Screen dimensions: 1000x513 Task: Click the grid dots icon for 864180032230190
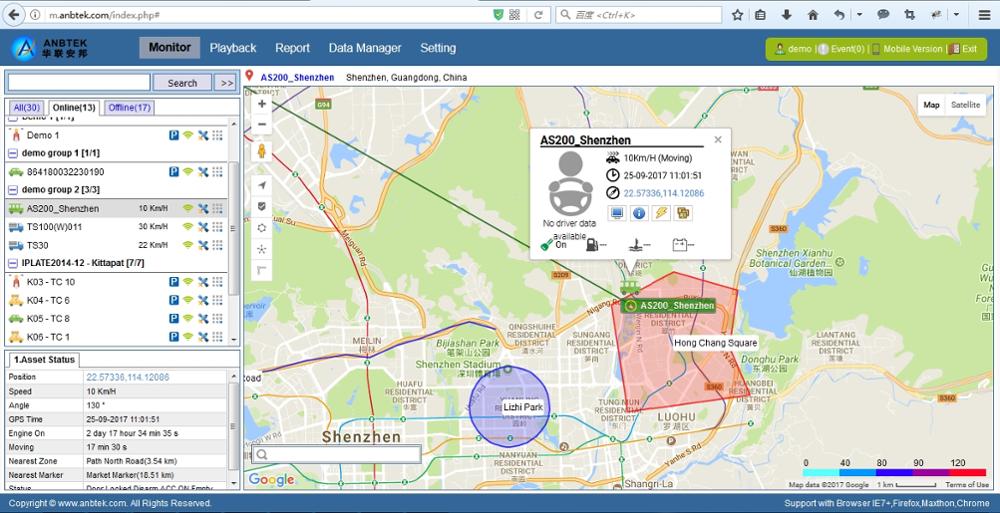[x=217, y=172]
